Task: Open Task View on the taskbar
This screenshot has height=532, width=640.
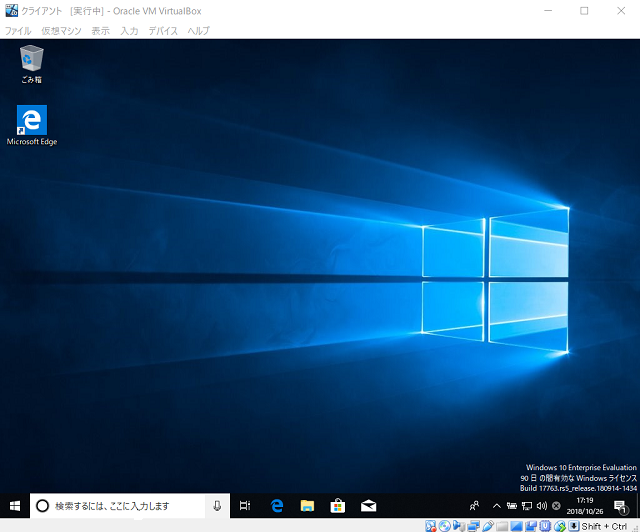Action: coord(245,506)
